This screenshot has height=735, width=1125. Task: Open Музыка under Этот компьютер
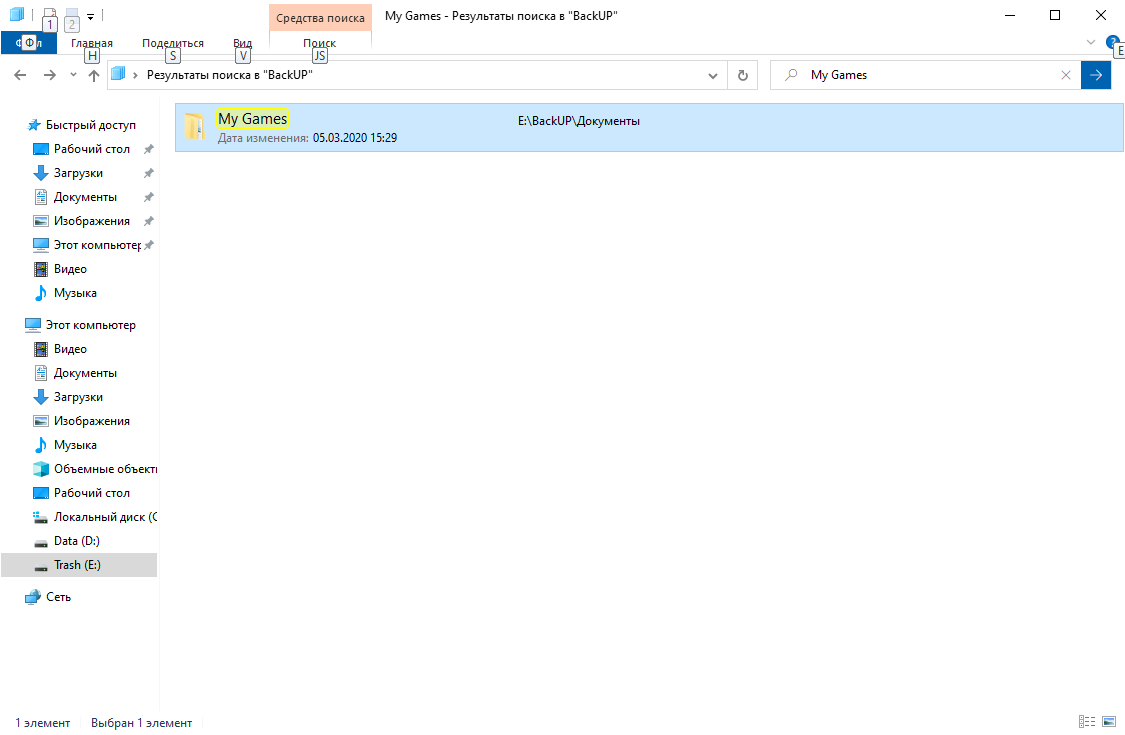click(x=75, y=445)
